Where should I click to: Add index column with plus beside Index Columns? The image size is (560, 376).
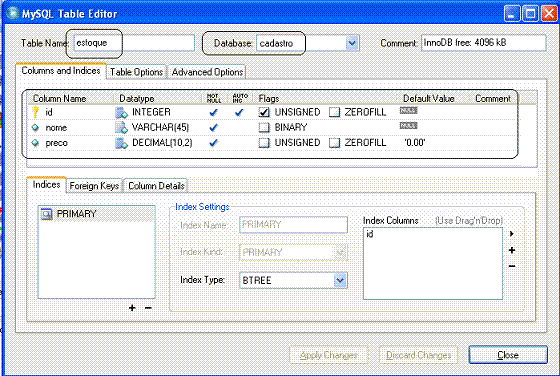(512, 250)
